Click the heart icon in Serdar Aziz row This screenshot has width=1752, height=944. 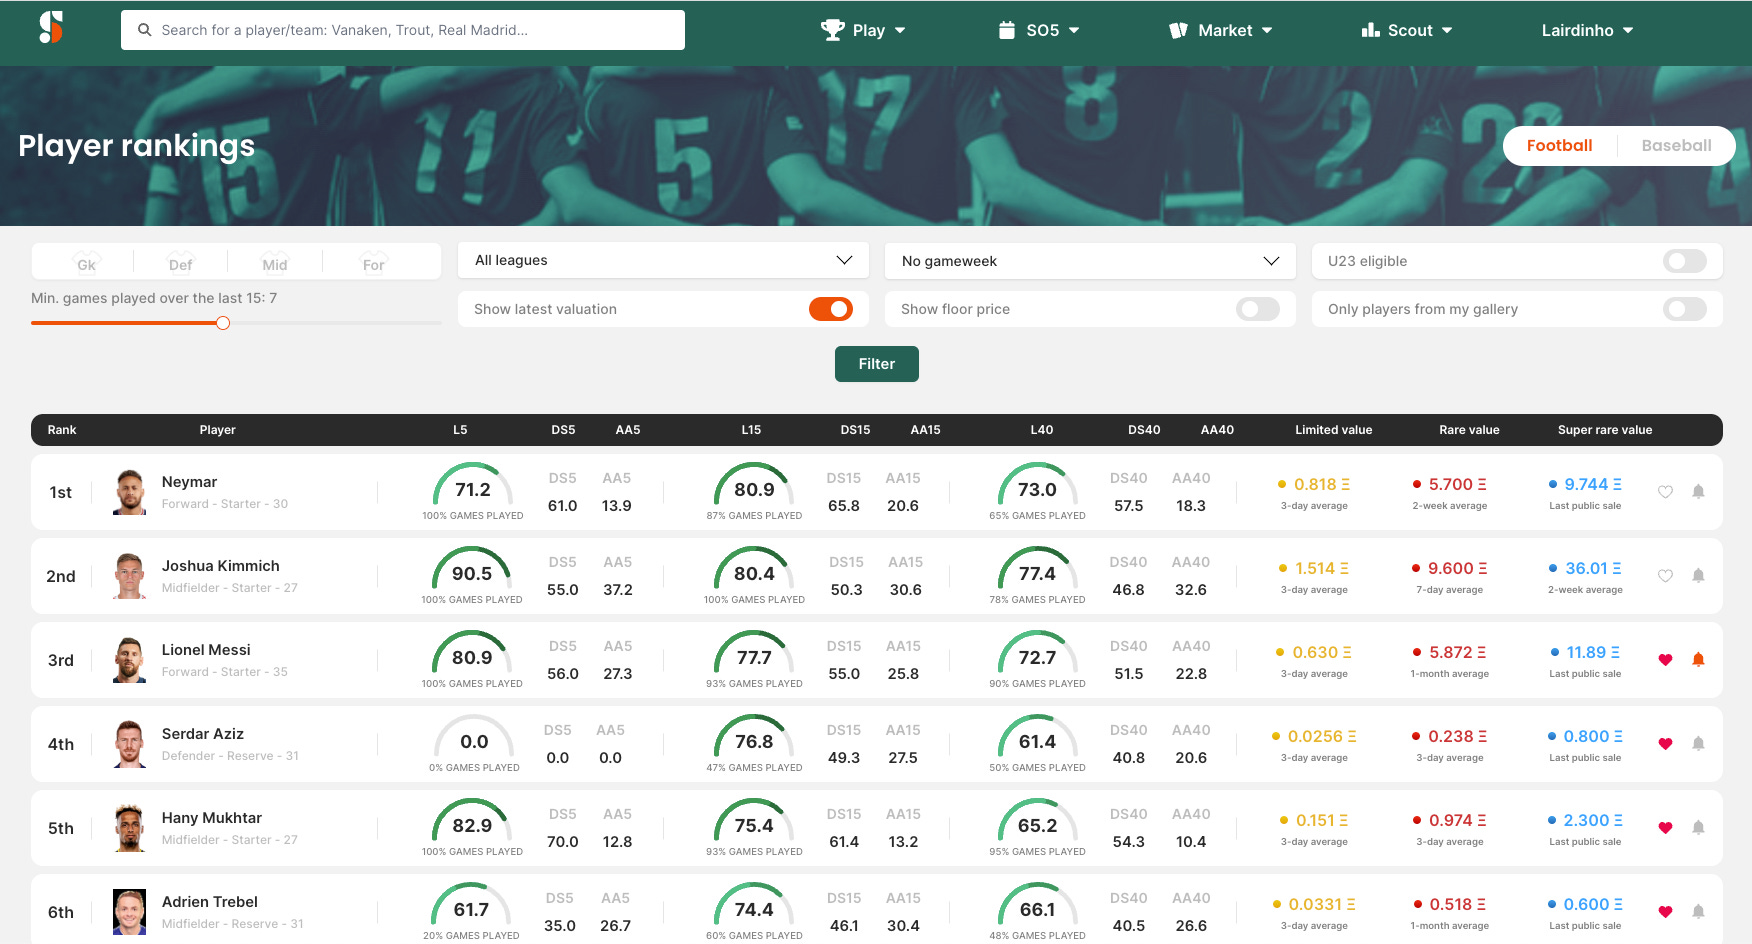click(x=1665, y=743)
